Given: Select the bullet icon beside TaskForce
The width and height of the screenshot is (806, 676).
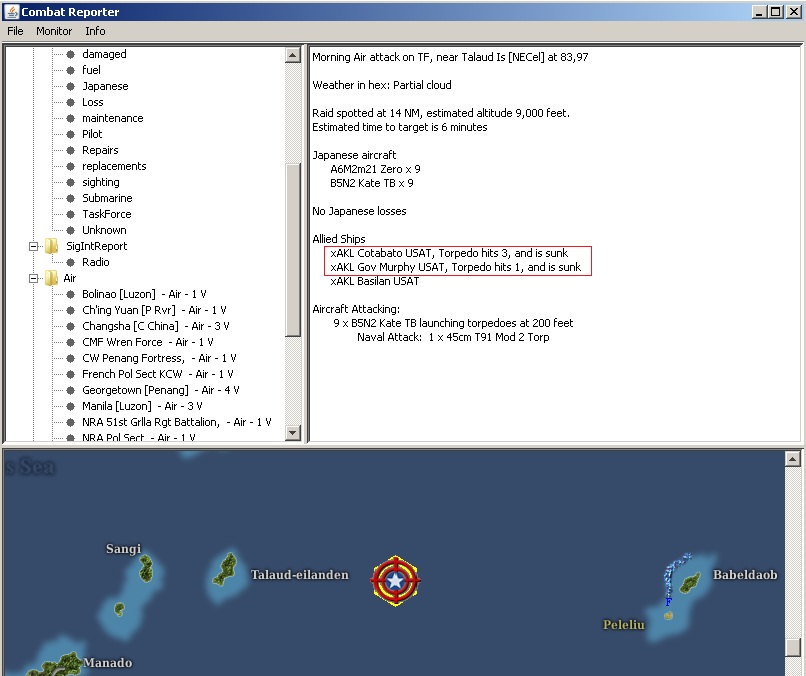Looking at the screenshot, I should [71, 214].
